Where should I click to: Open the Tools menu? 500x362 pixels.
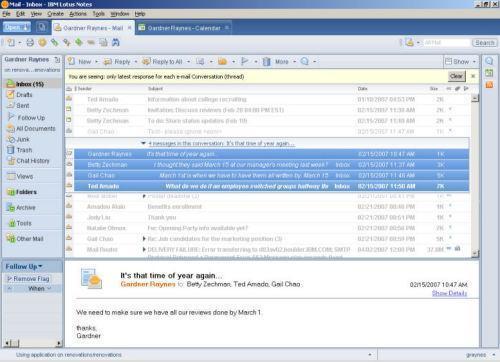point(99,14)
